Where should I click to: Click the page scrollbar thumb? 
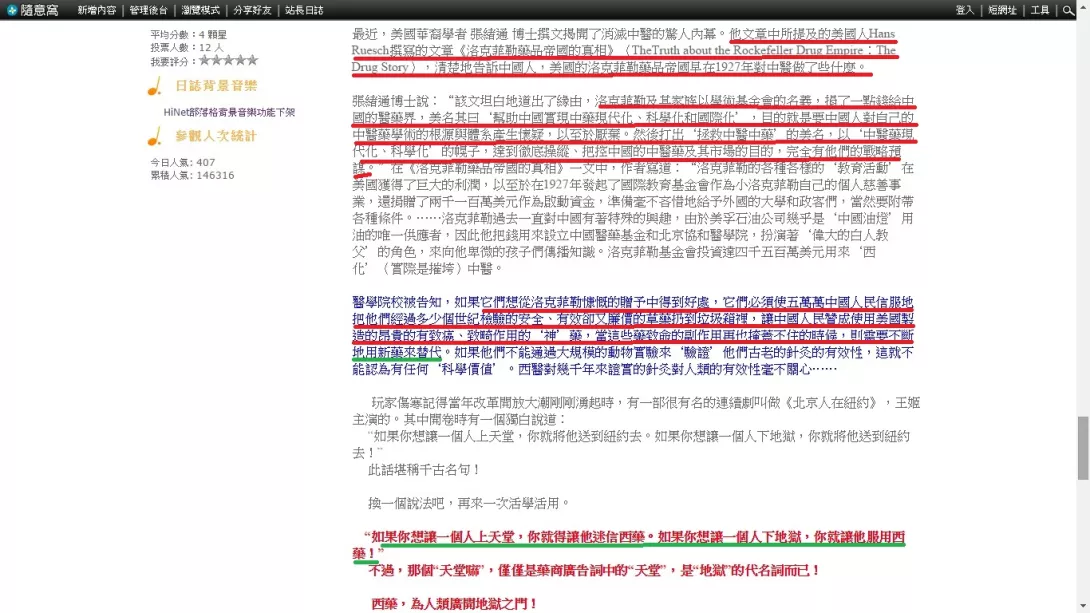1083,448
